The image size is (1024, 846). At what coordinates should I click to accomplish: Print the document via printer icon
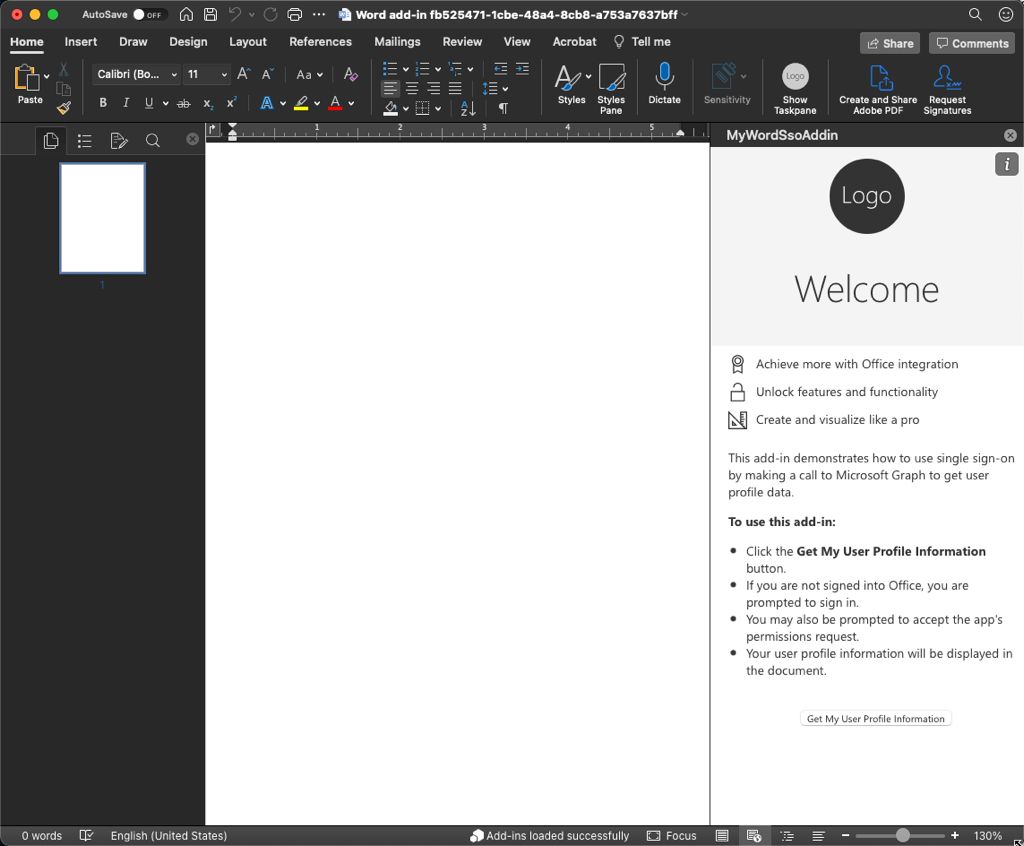[295, 14]
